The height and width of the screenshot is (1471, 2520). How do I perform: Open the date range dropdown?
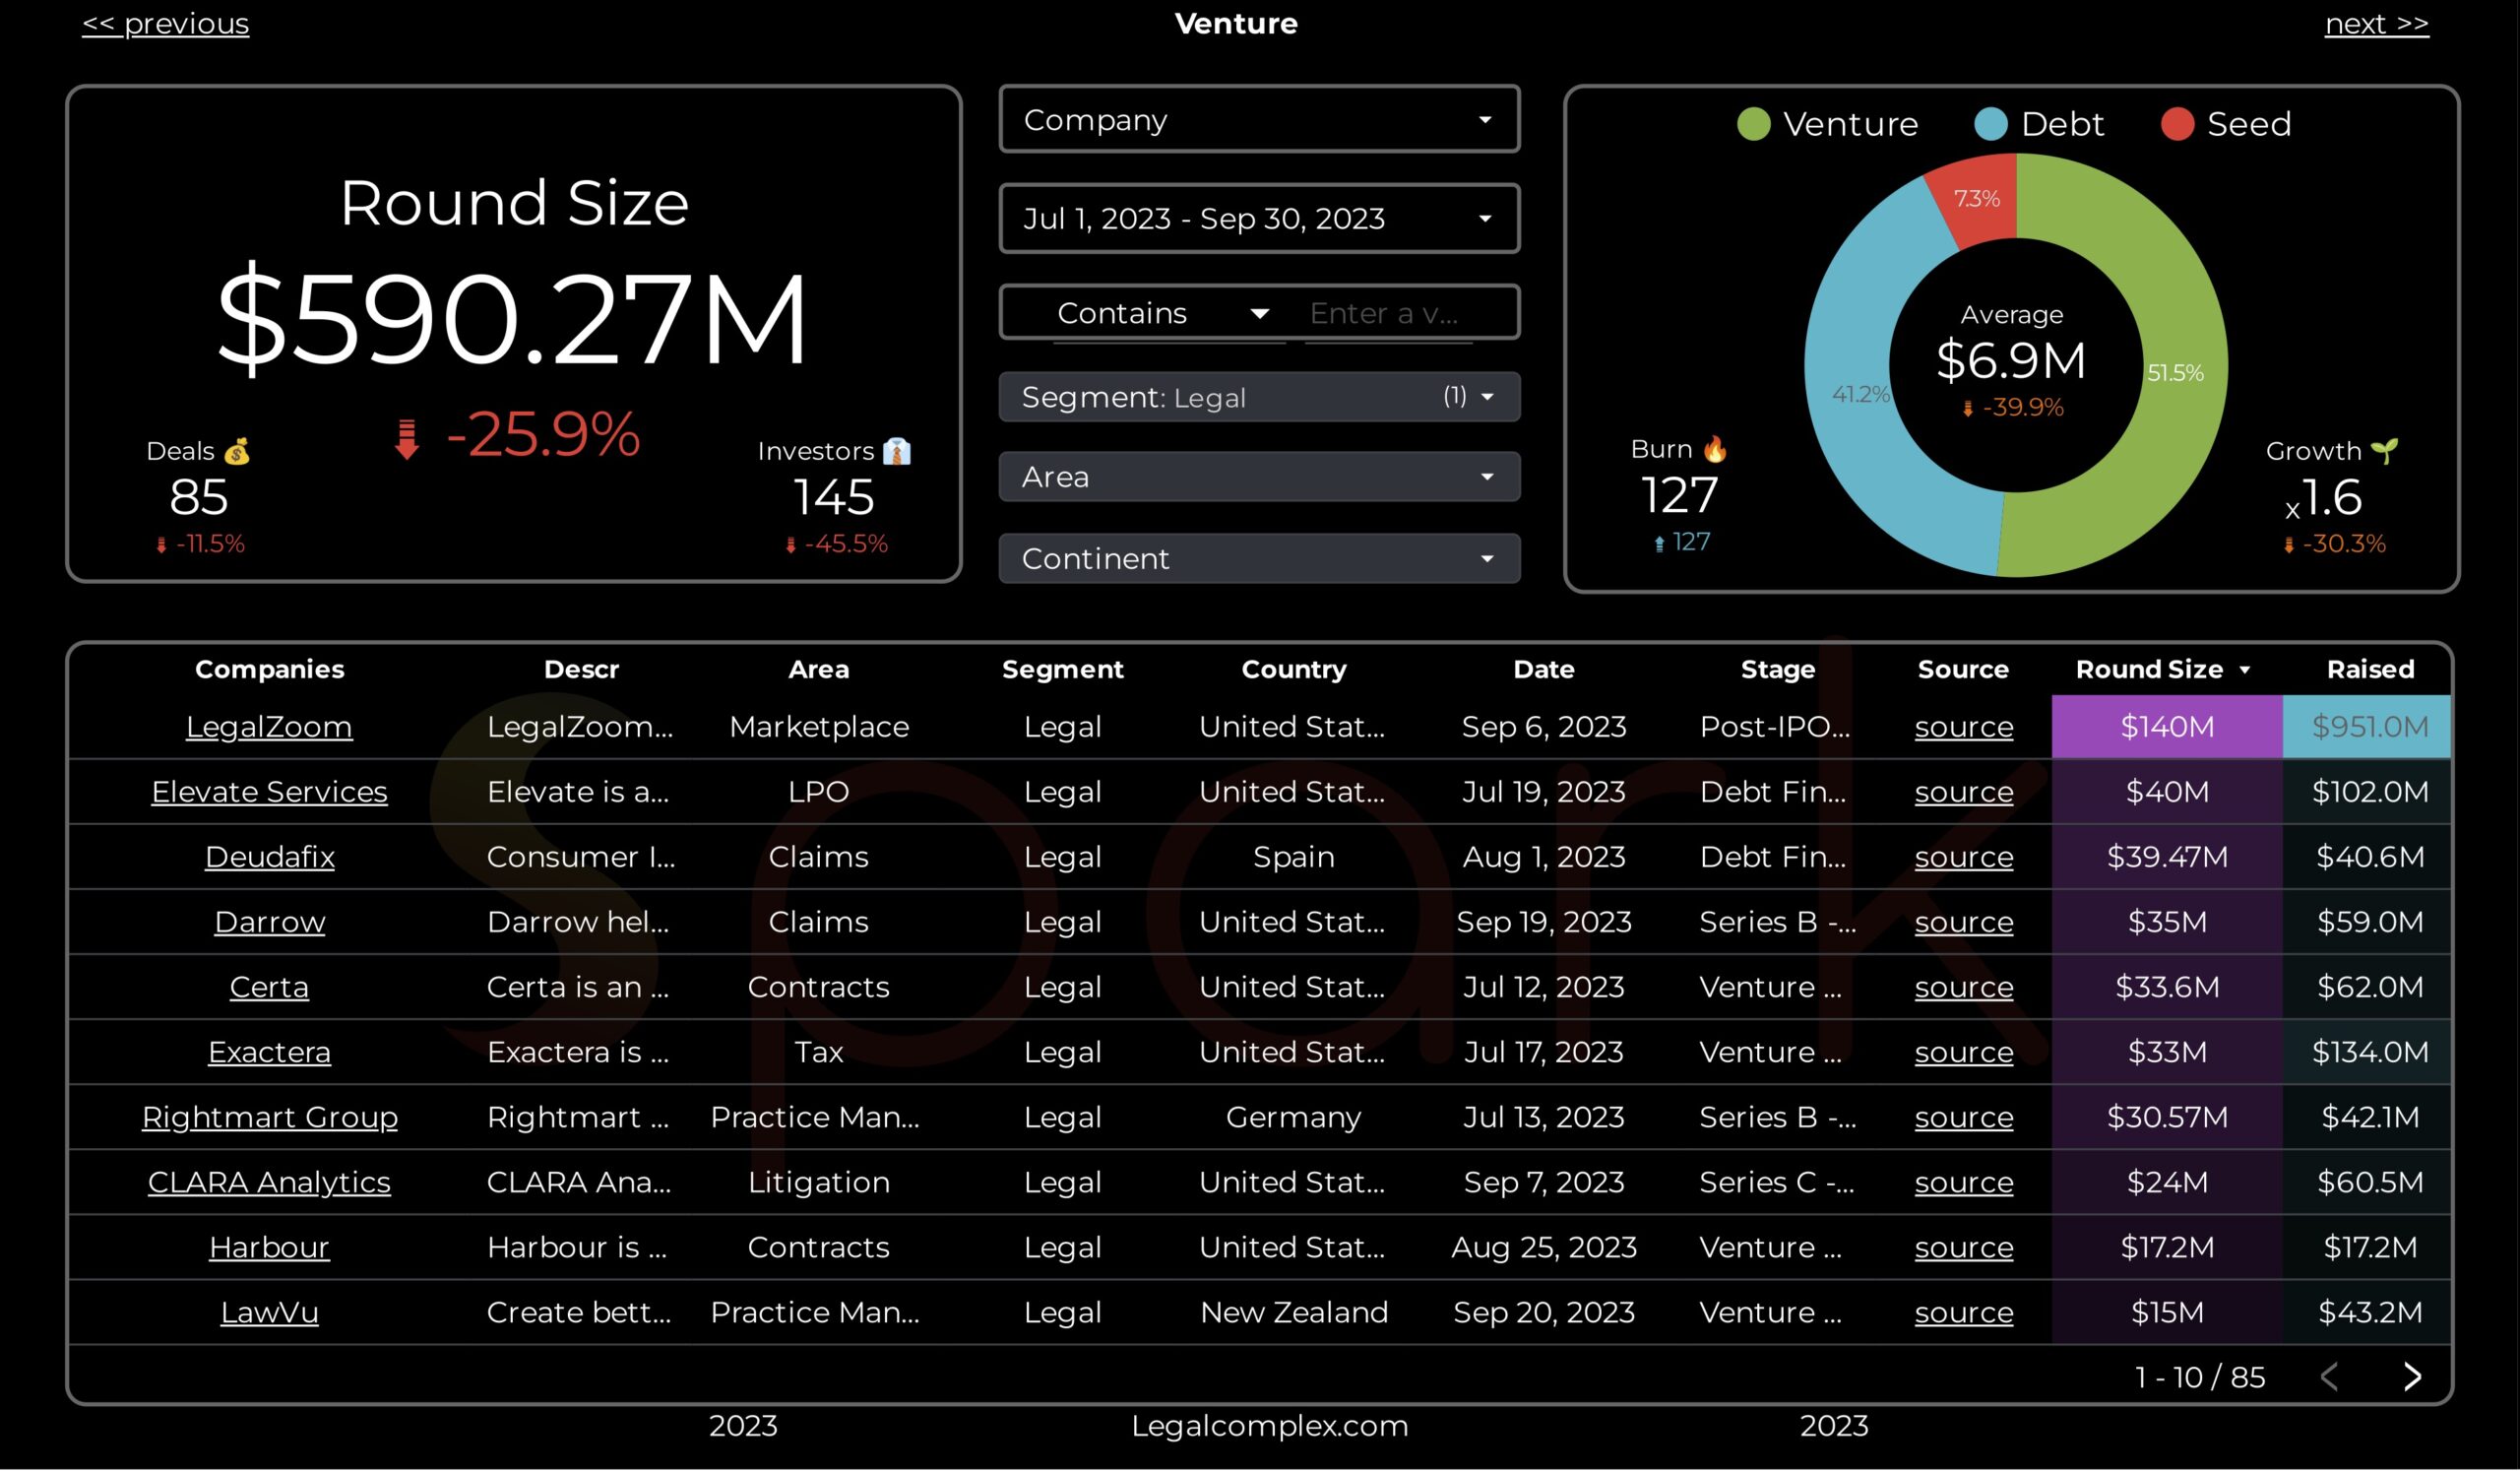[1259, 218]
